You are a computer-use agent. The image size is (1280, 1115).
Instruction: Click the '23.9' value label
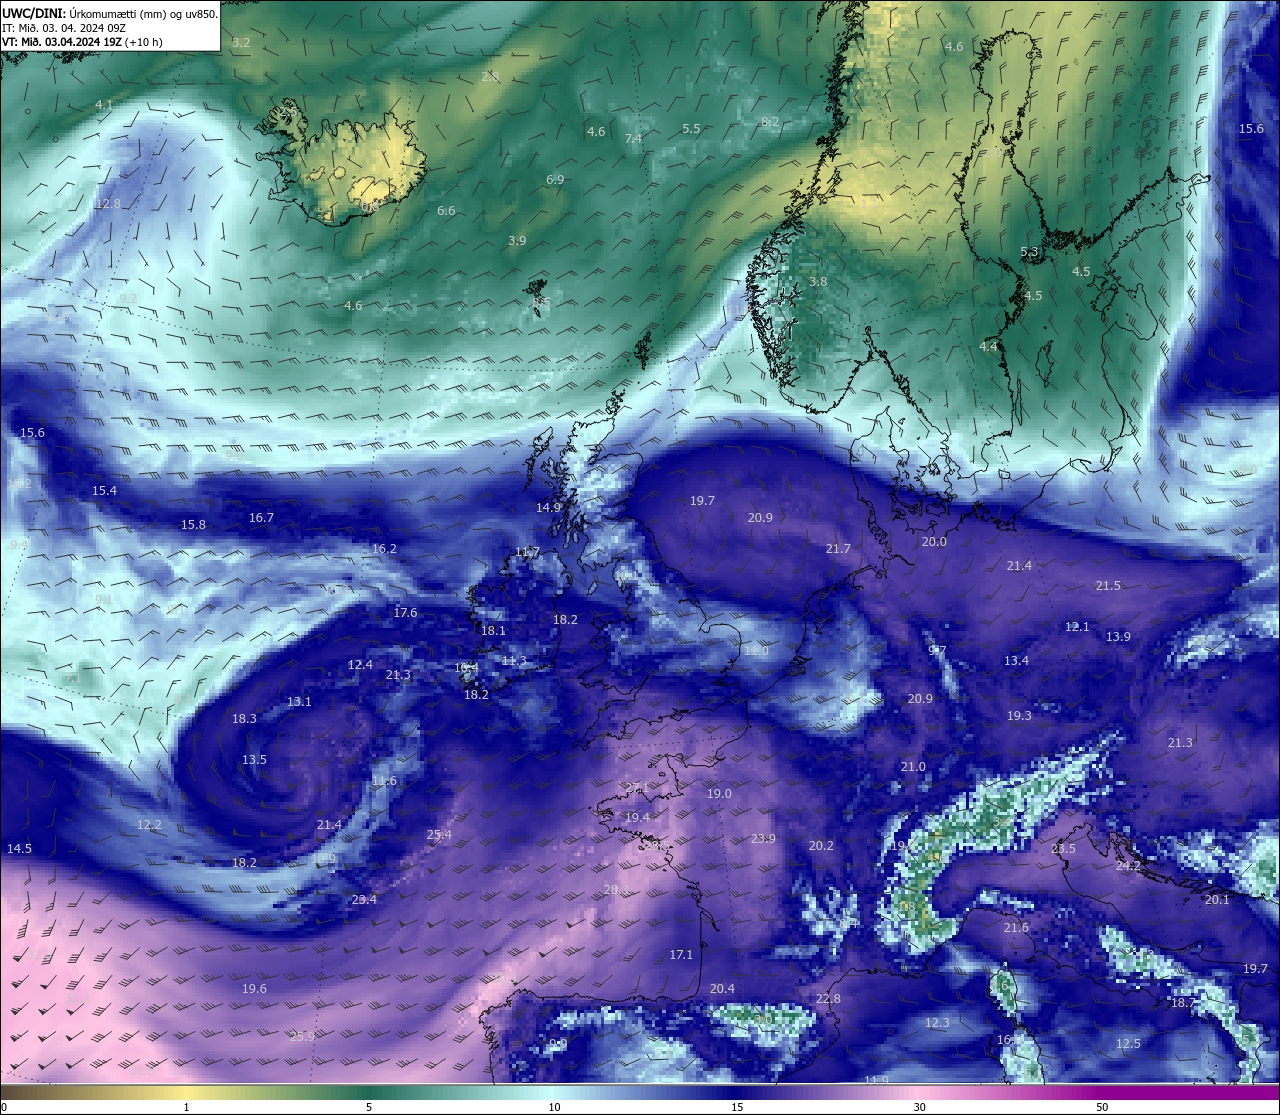[763, 839]
